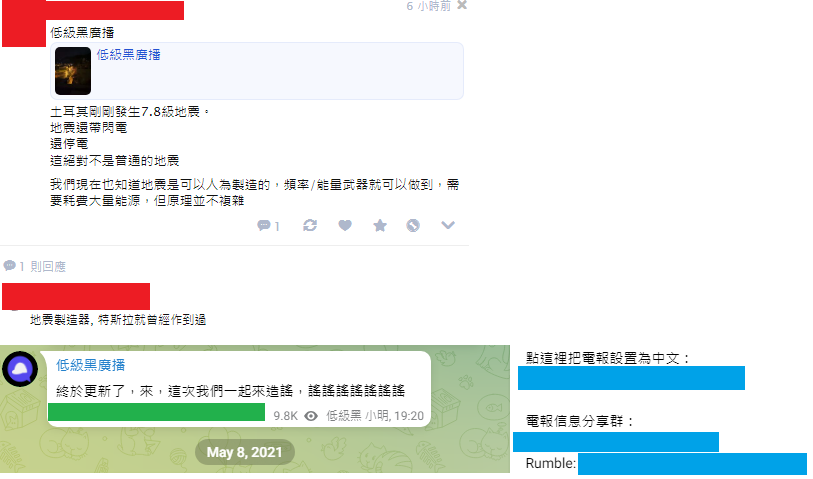Open the blue Rumble link
Viewport: 813px width, 479px height.
[692, 464]
